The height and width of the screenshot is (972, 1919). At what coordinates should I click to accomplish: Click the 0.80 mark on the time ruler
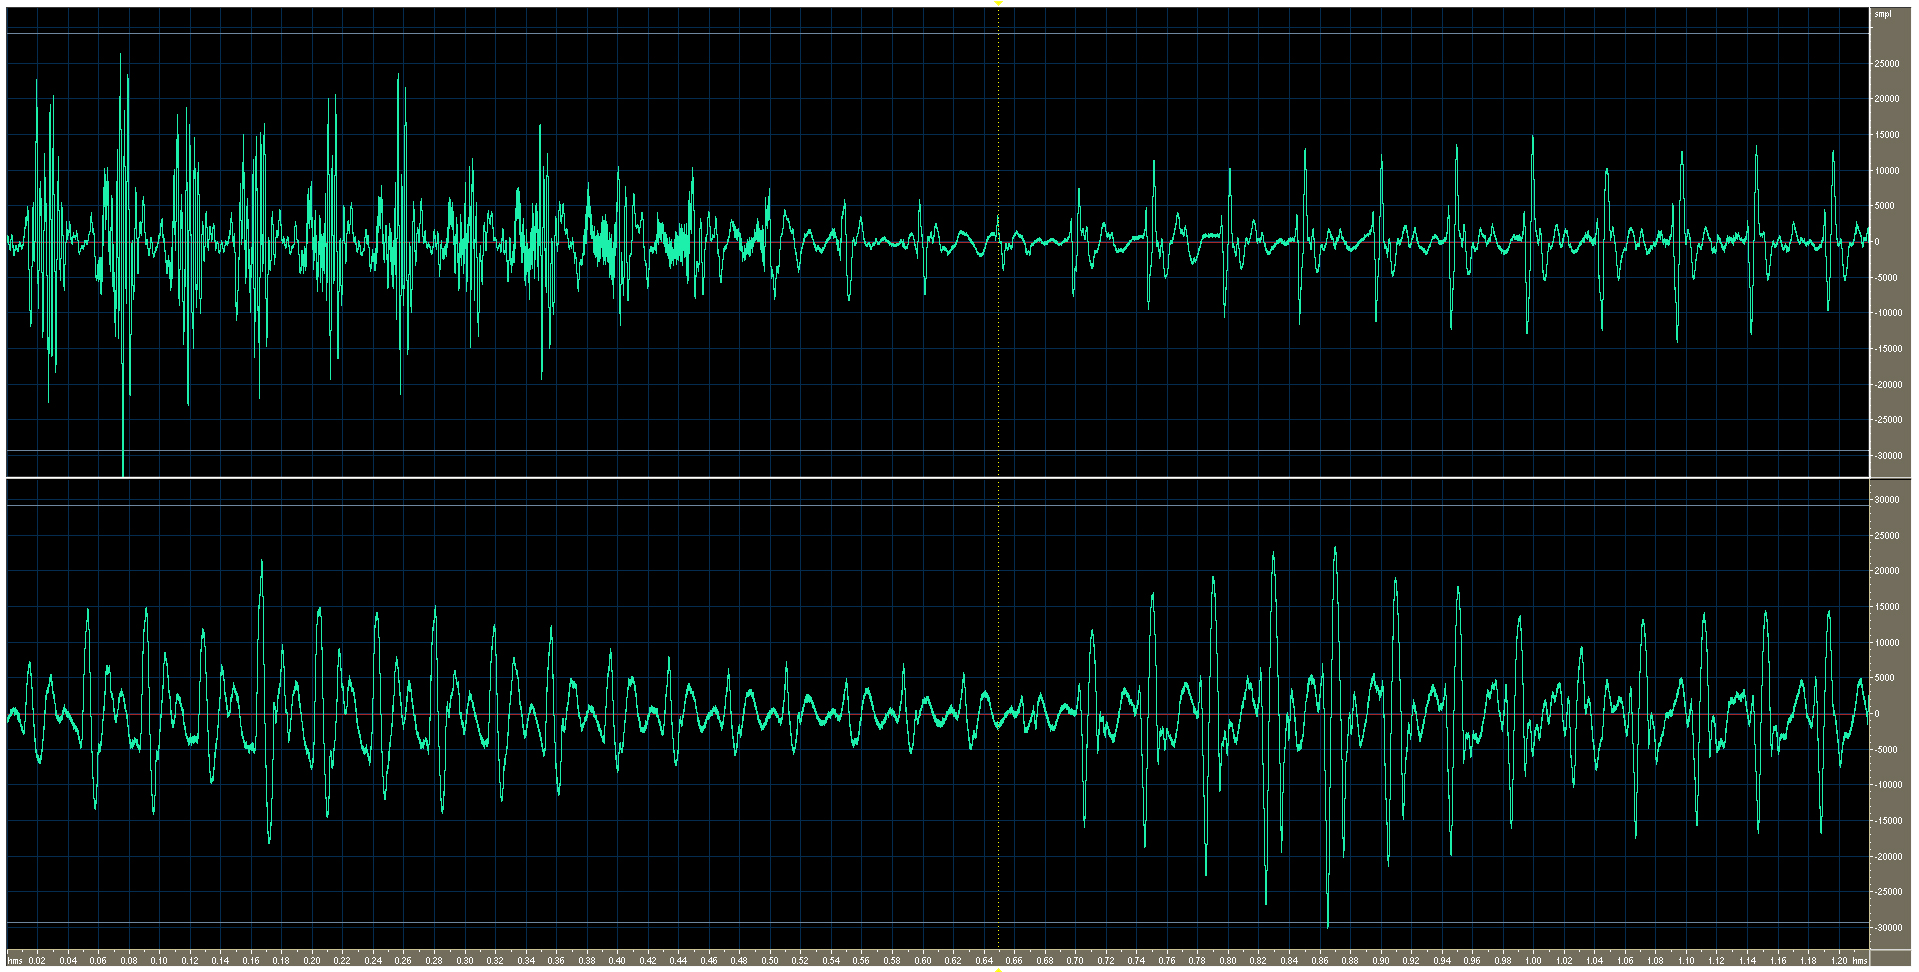click(1227, 961)
